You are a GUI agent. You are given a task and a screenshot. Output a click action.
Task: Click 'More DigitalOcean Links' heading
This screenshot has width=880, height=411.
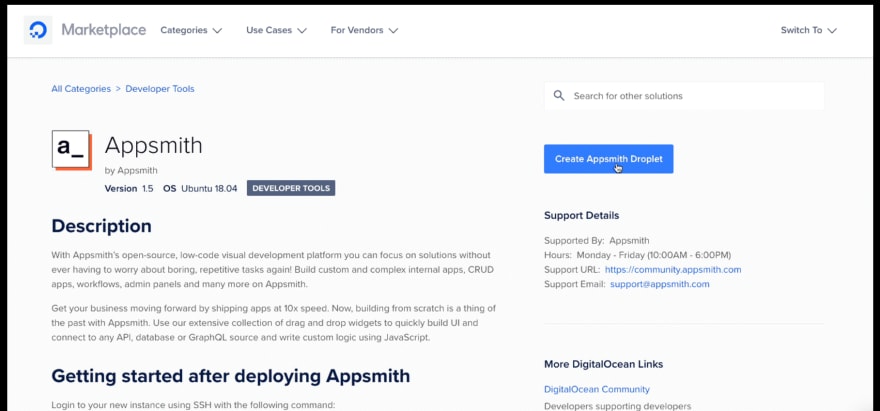click(x=603, y=364)
